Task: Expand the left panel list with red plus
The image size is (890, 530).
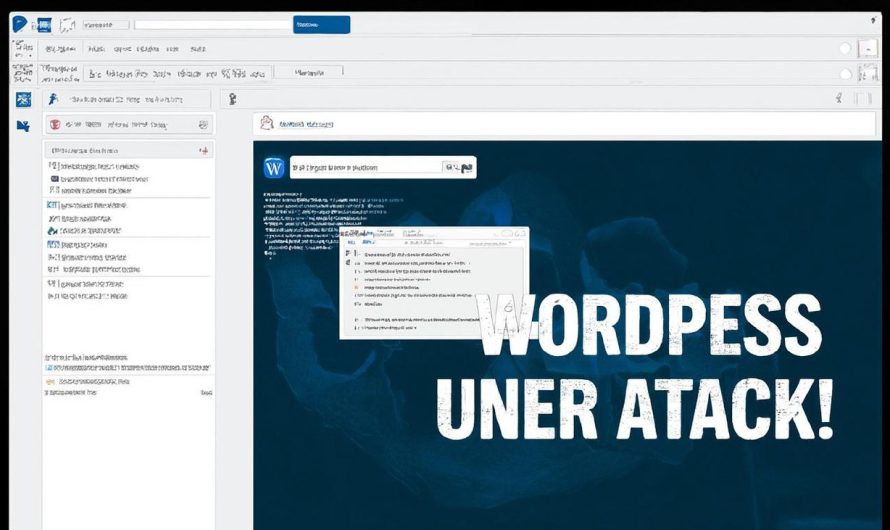Action: [203, 150]
